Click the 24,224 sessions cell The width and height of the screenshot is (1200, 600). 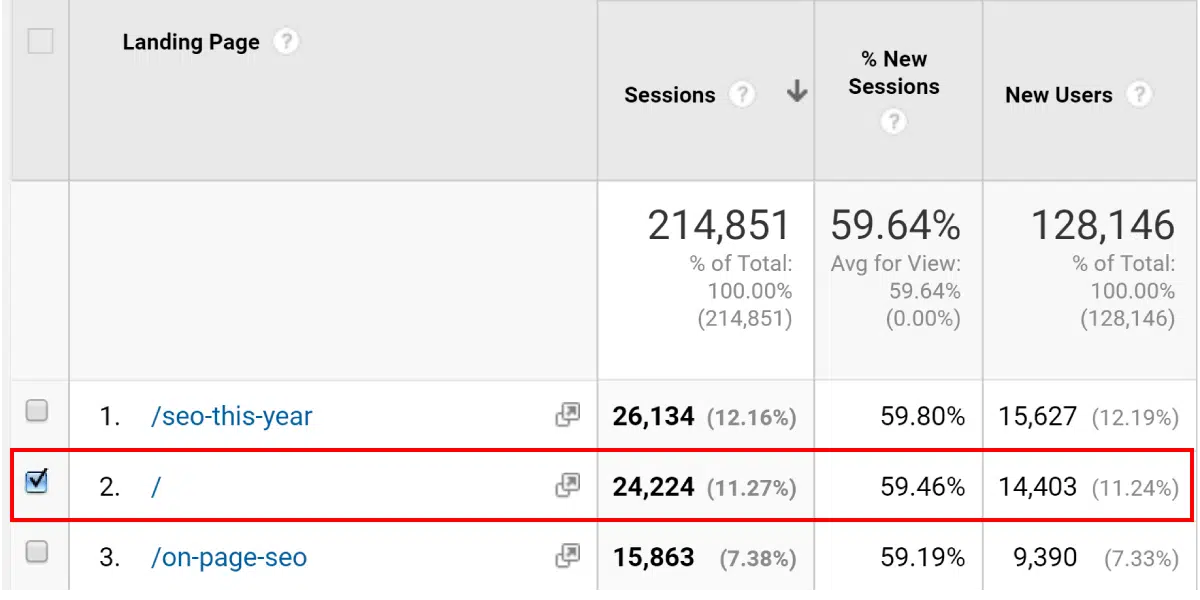pos(653,487)
